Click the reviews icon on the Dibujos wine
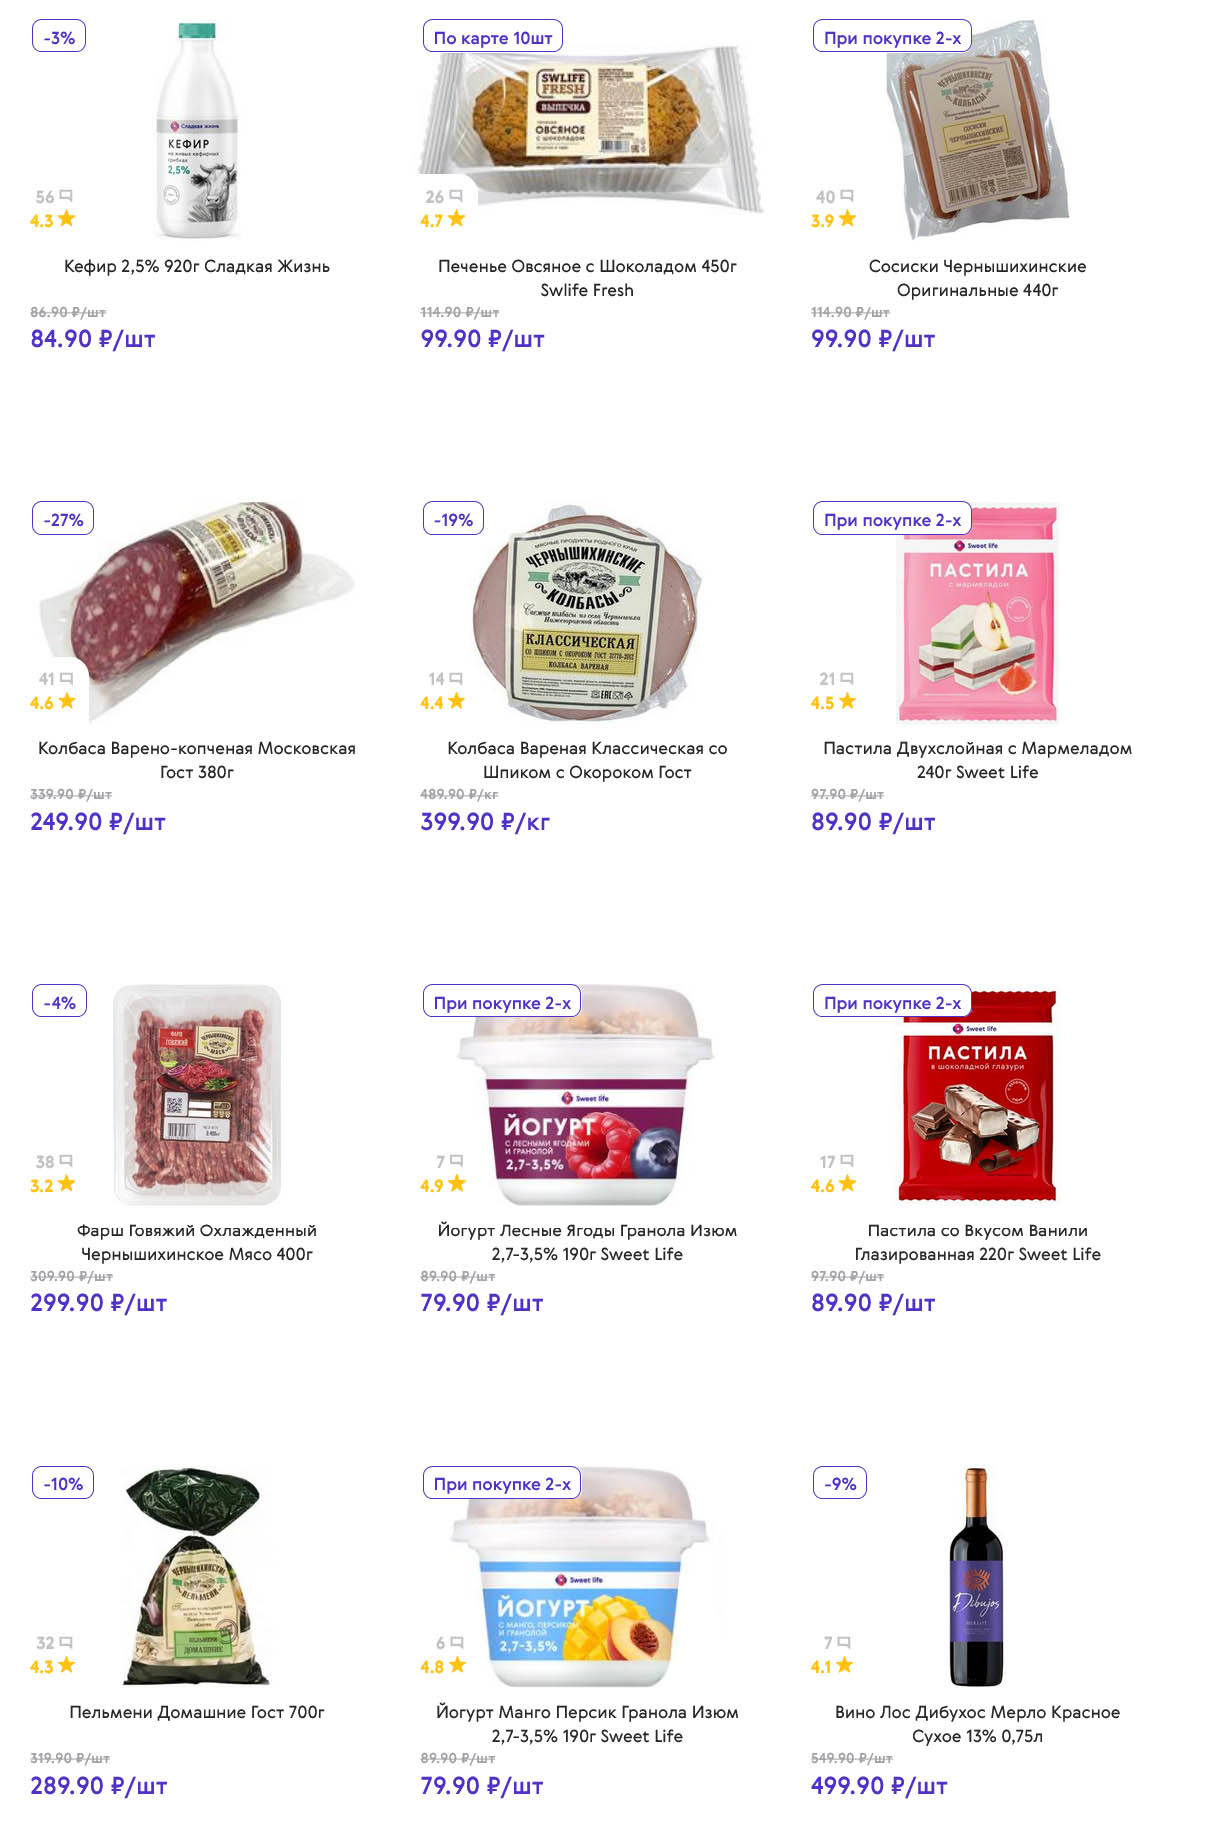Viewport: 1207px width, 1842px height. [x=845, y=1642]
